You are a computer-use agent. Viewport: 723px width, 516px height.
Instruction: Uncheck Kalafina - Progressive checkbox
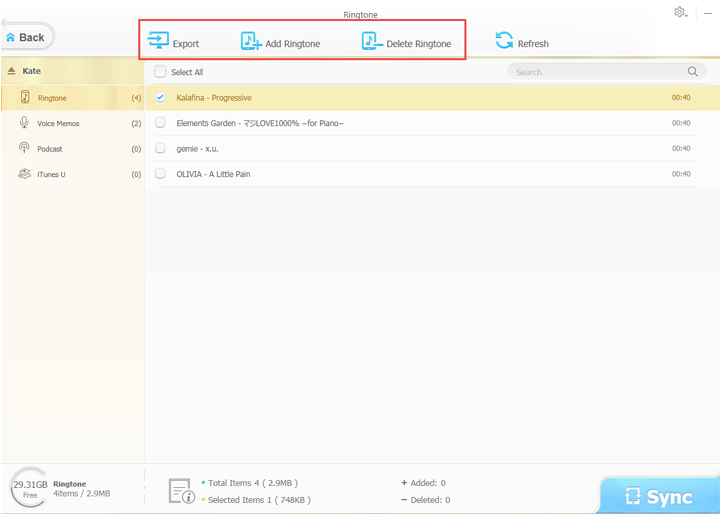pyautogui.click(x=160, y=97)
